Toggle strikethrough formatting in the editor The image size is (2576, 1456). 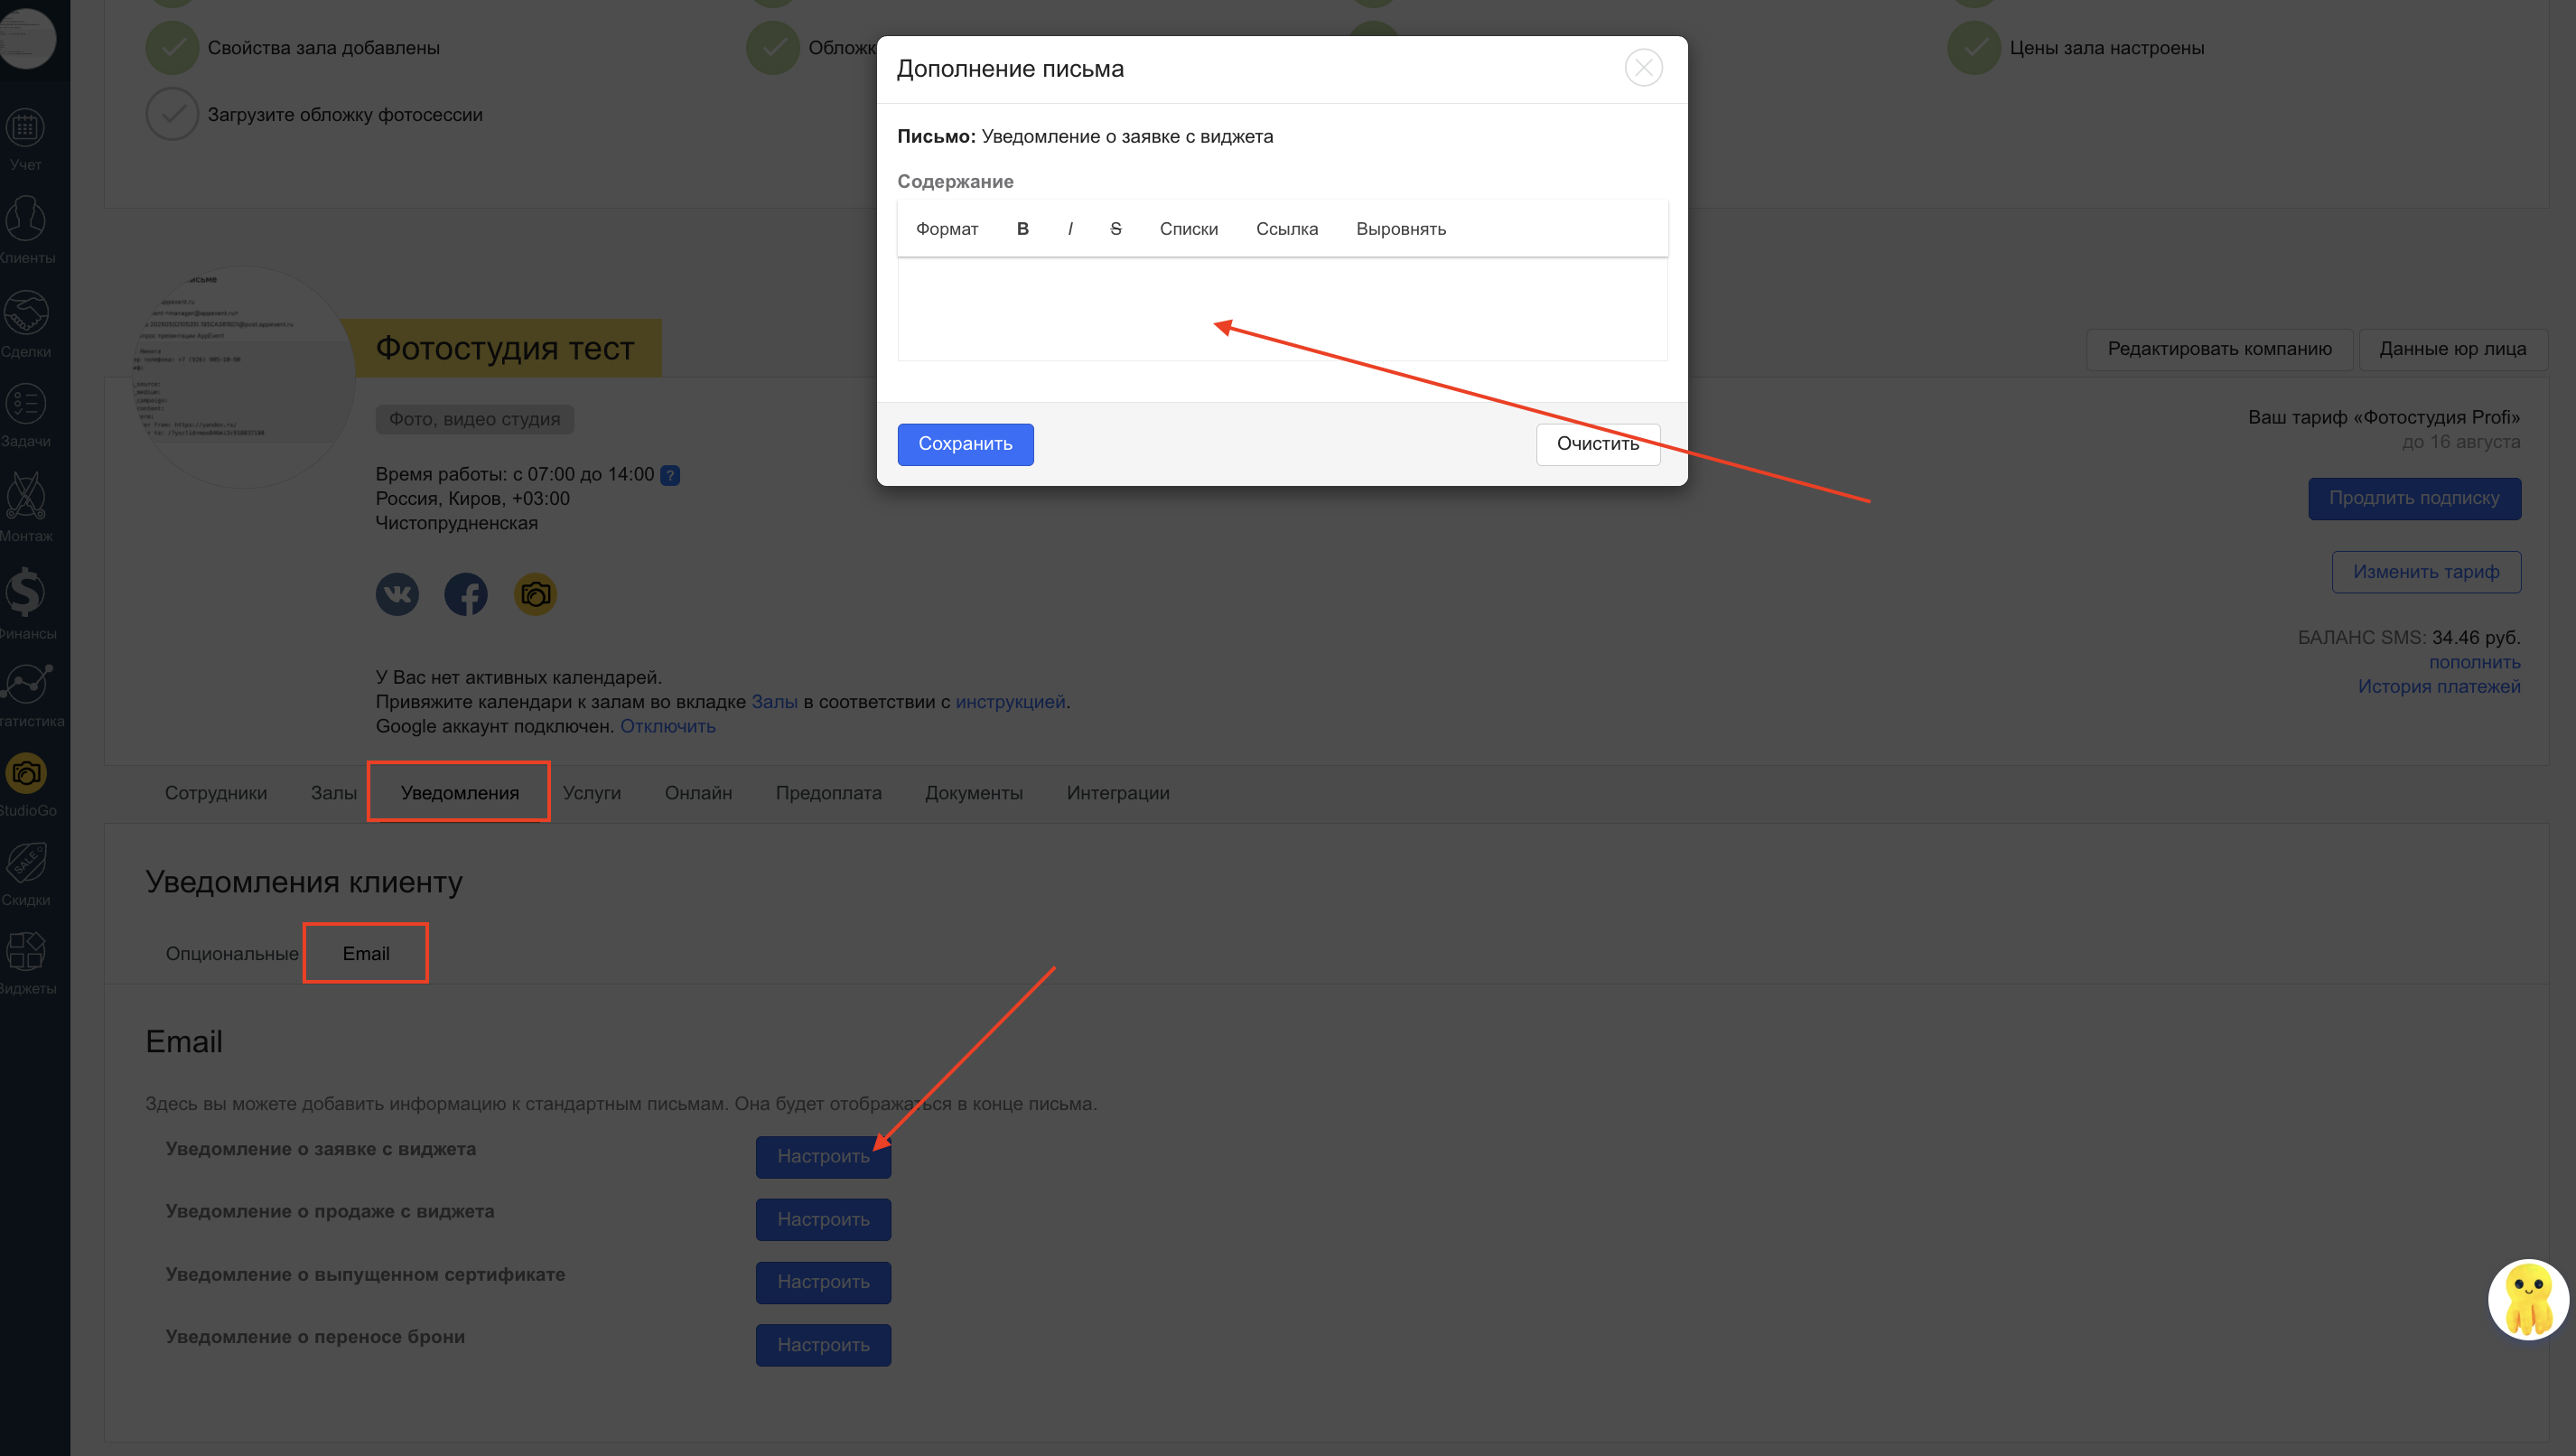click(x=1116, y=229)
